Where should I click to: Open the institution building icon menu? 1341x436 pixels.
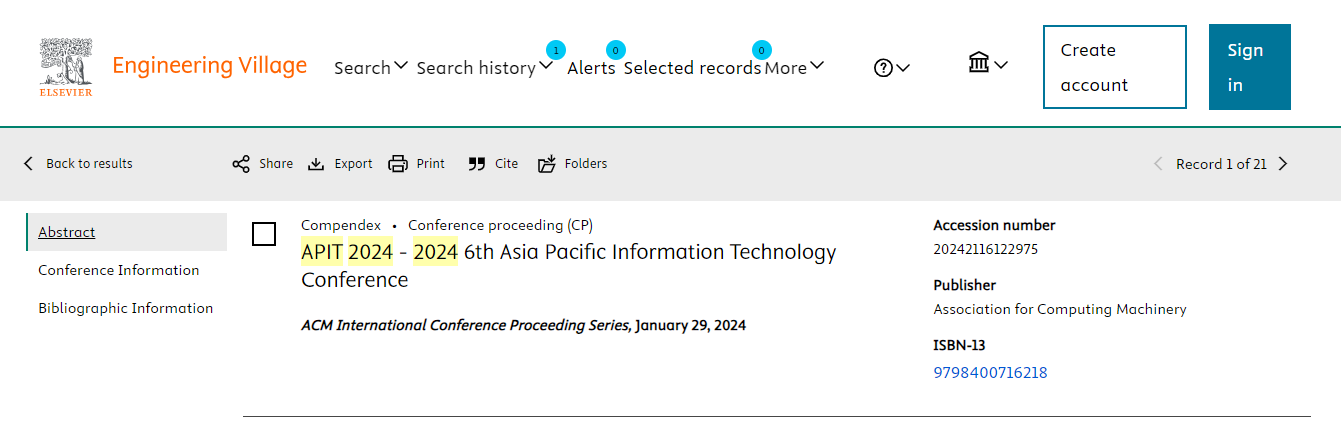pyautogui.click(x=987, y=64)
